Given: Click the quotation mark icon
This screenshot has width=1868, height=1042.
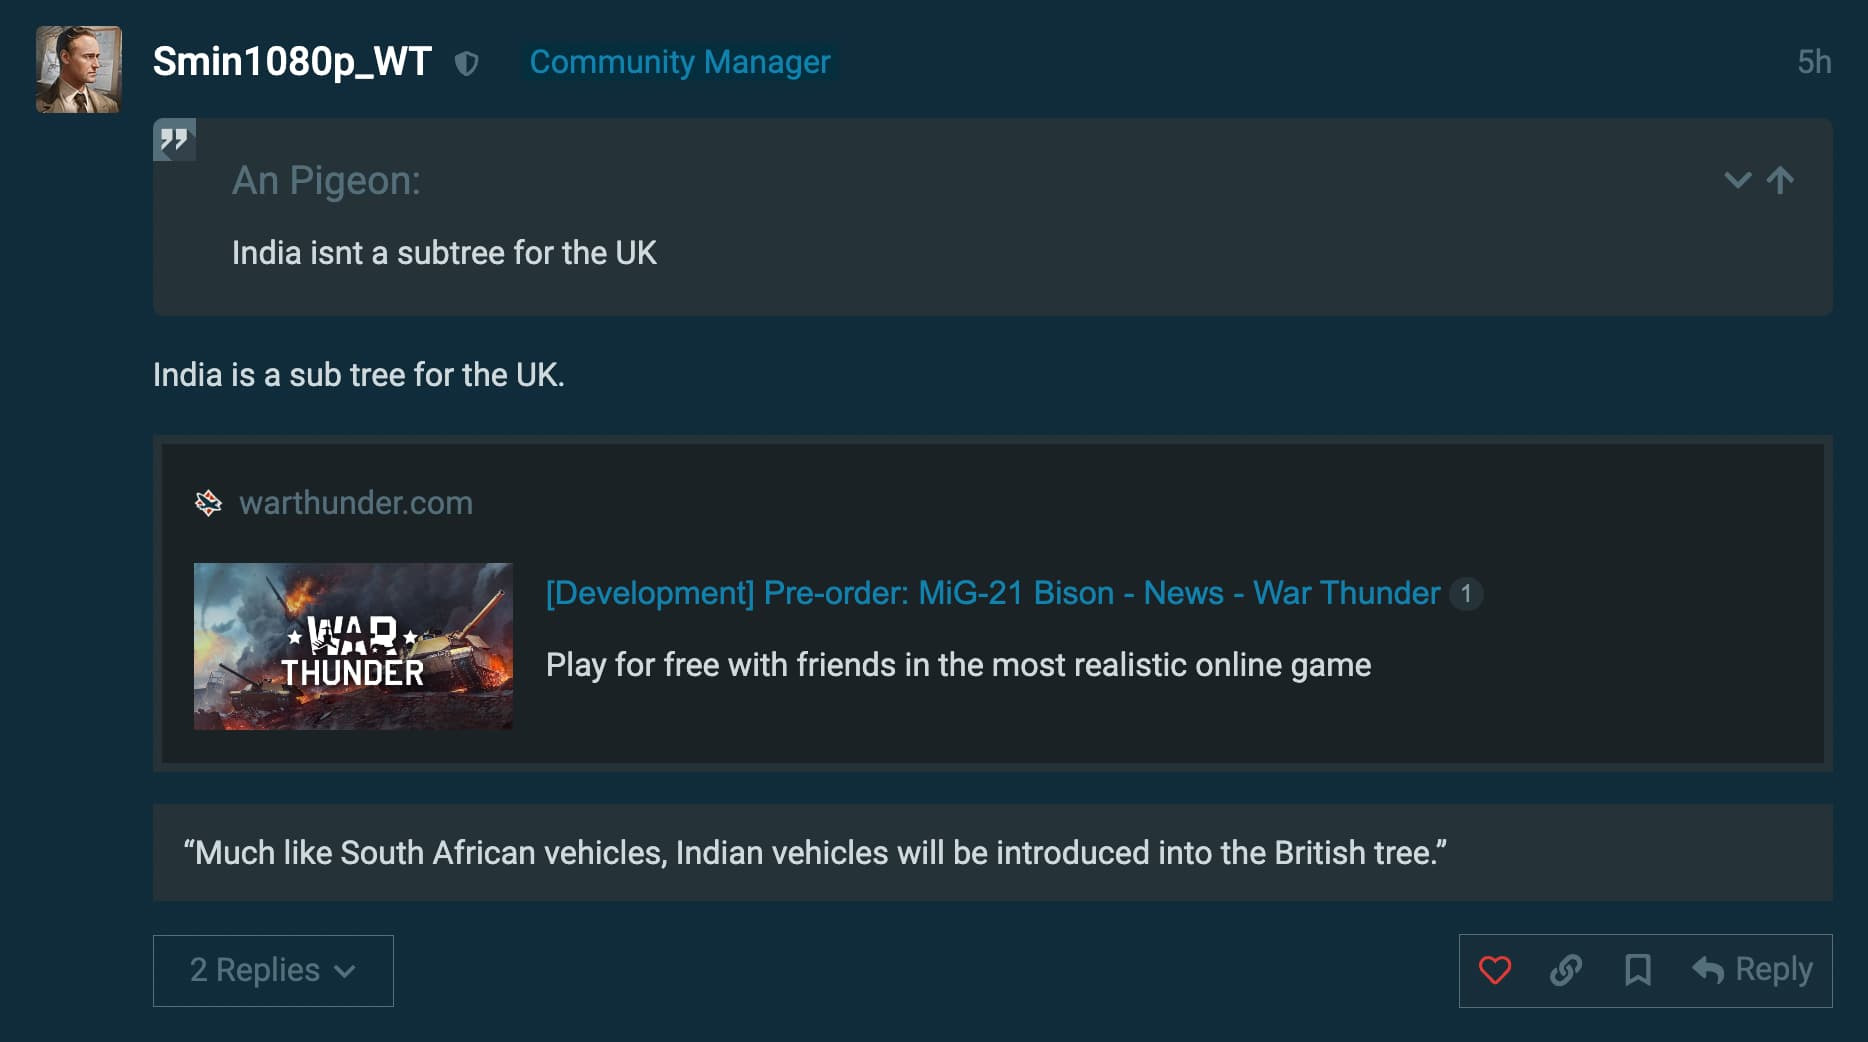Looking at the screenshot, I should pos(174,140).
